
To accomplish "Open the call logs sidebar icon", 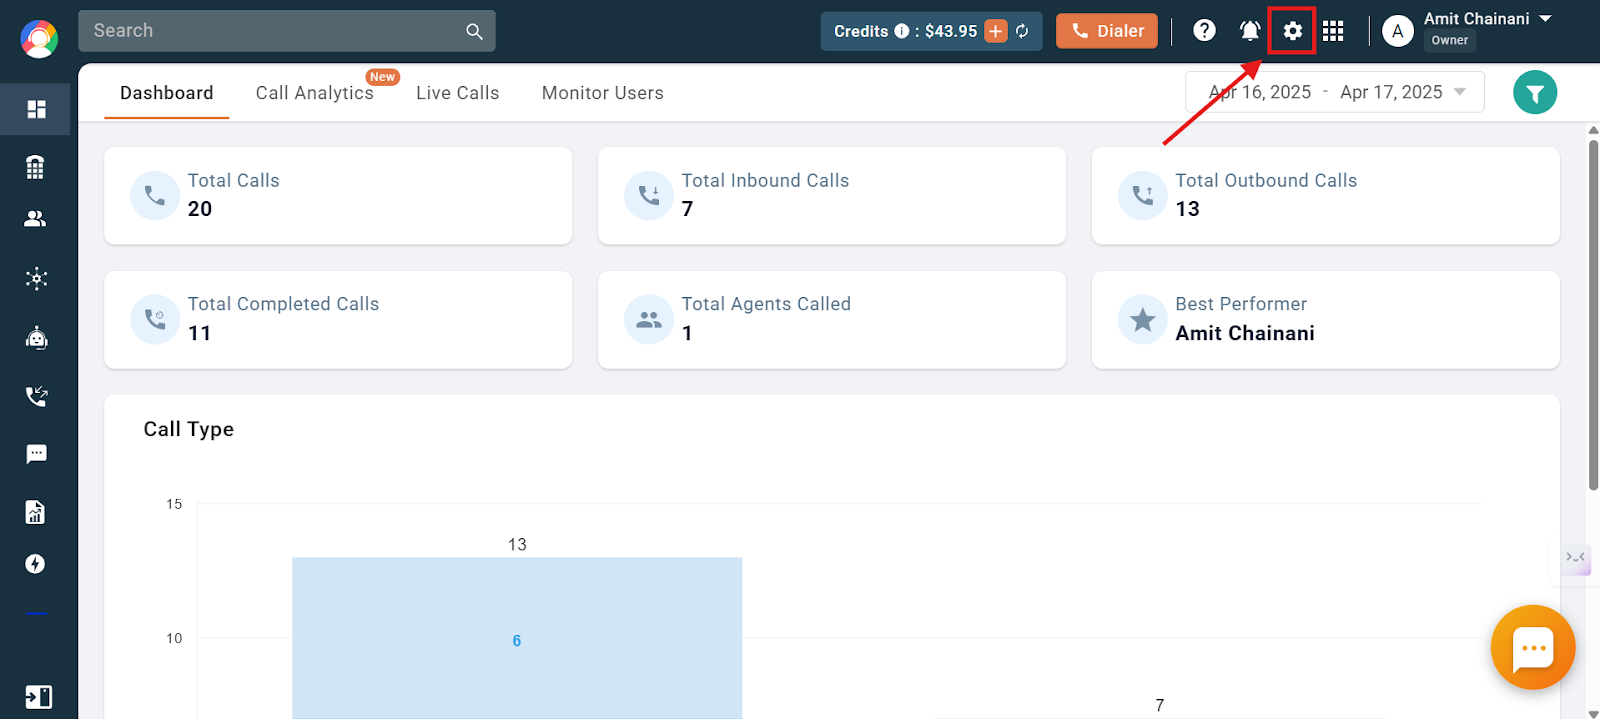I will click(37, 396).
